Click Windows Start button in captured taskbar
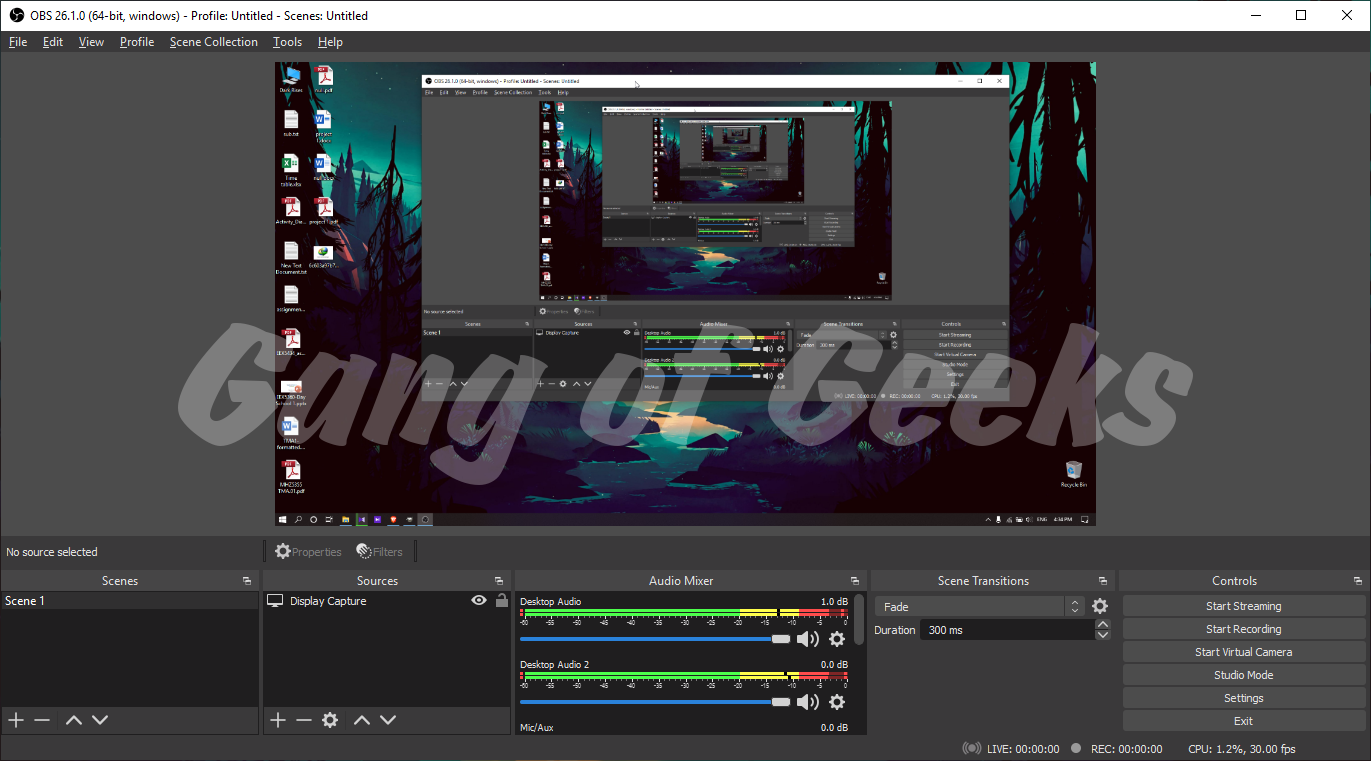This screenshot has height=761, width=1371. point(283,519)
